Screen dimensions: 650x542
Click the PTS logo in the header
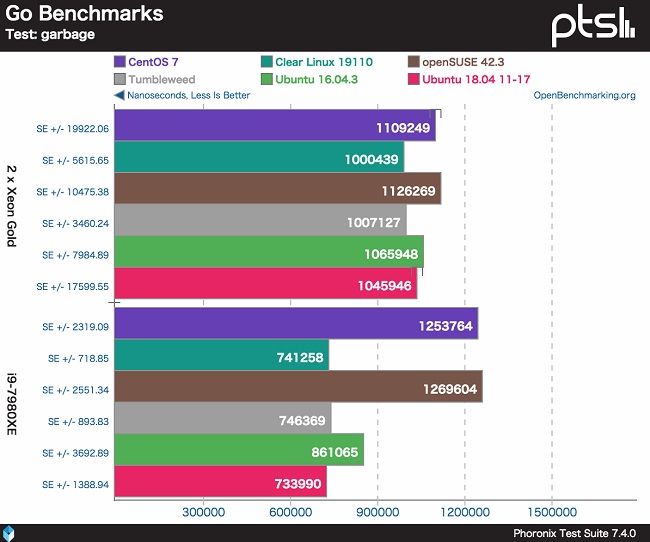click(x=593, y=24)
